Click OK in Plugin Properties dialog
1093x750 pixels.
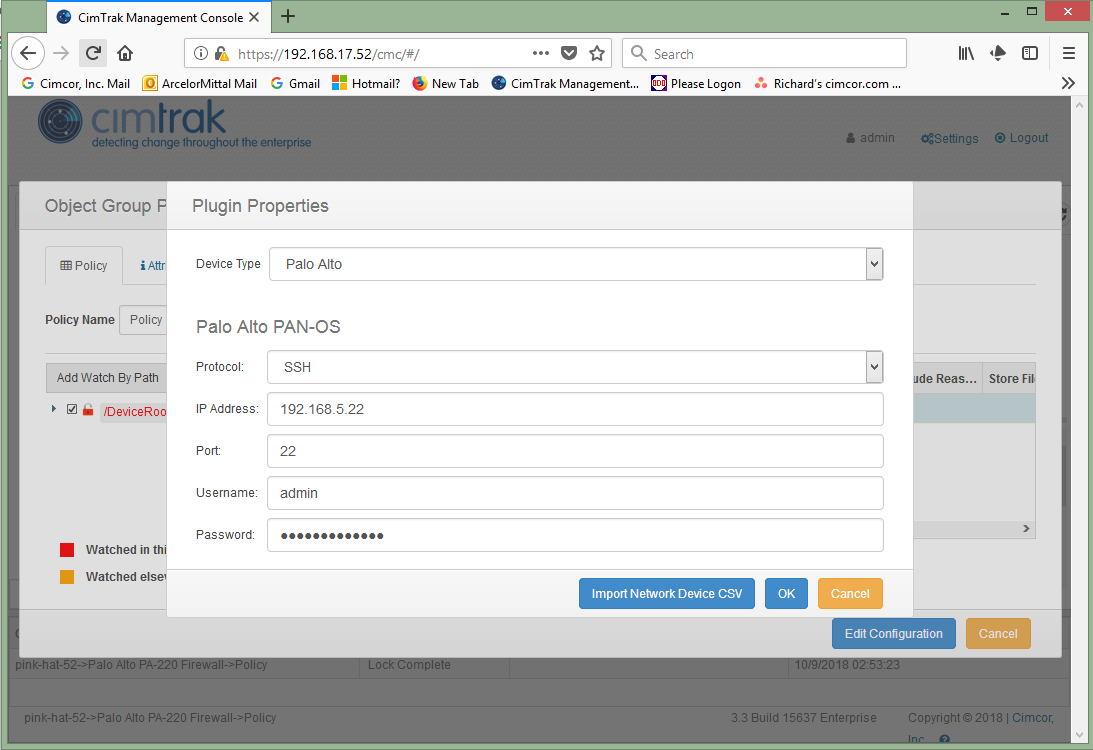coord(786,593)
